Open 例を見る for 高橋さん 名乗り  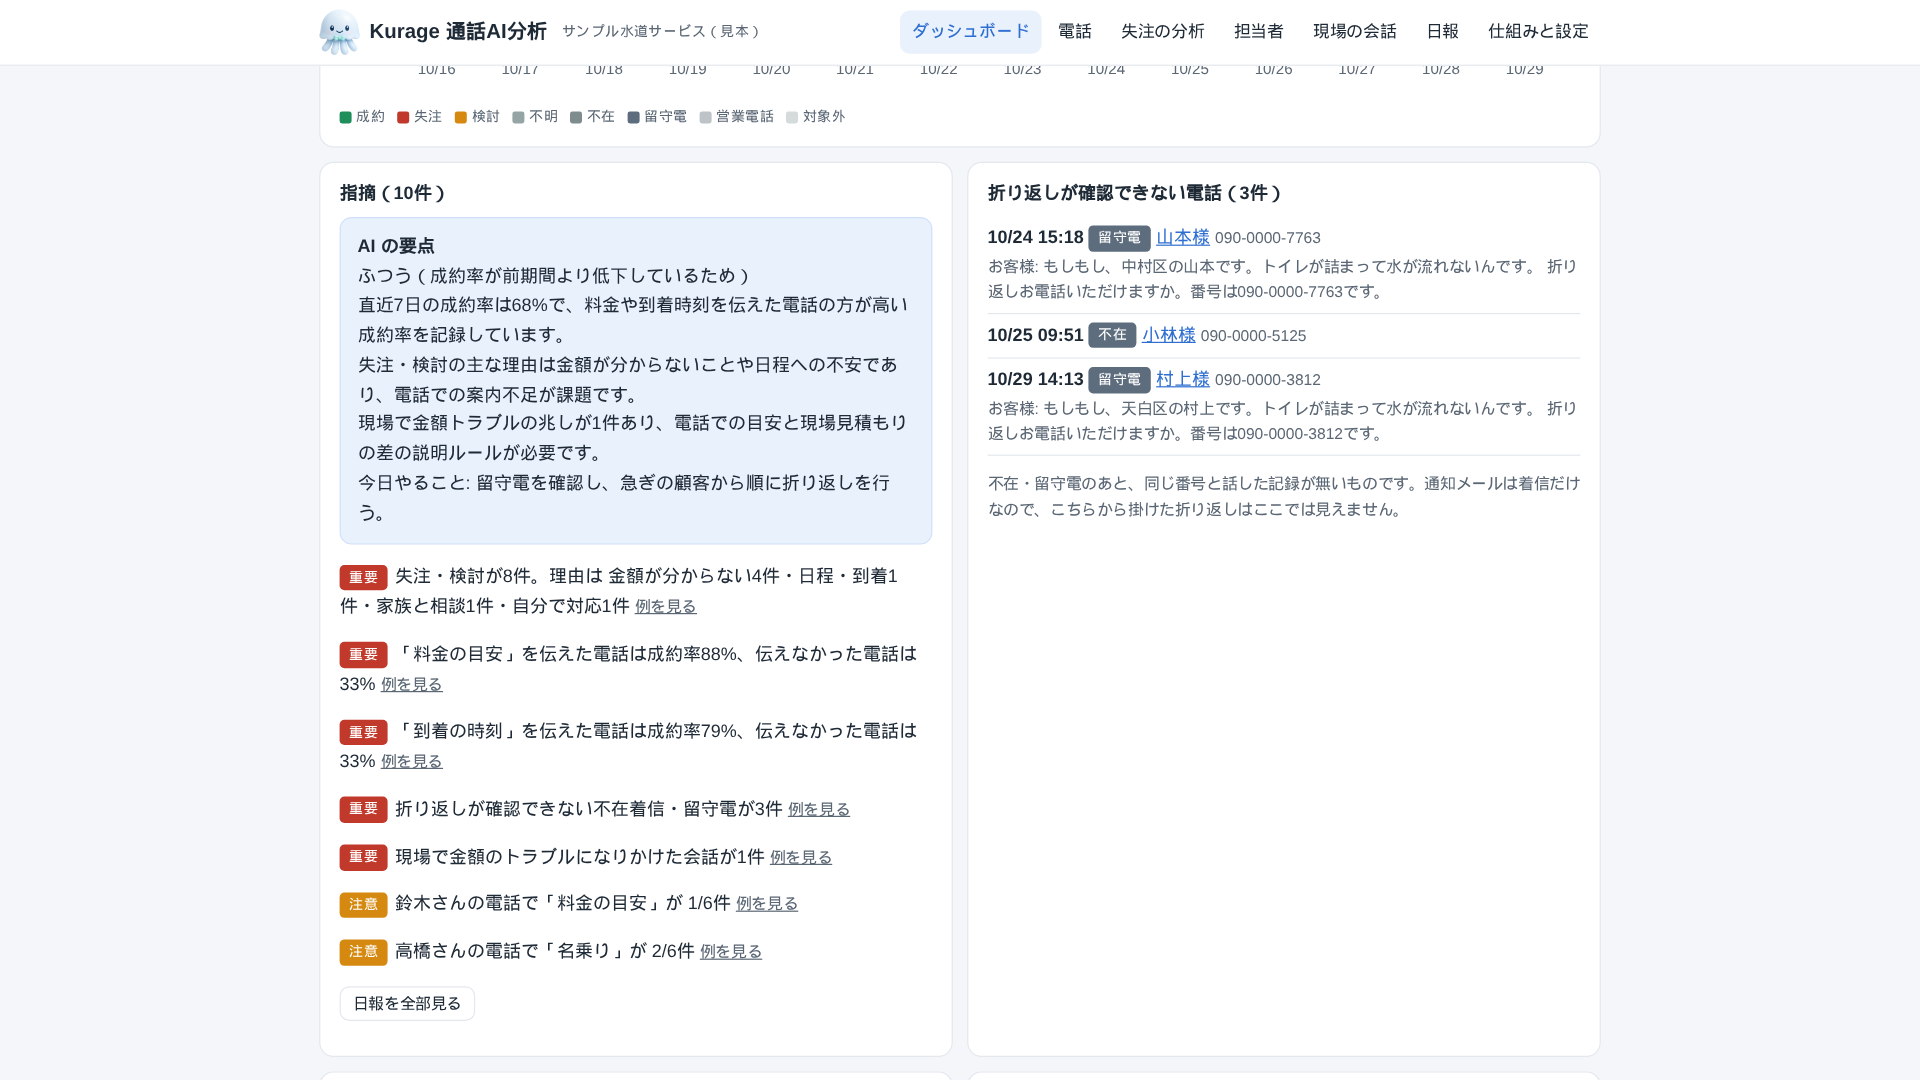(x=731, y=952)
